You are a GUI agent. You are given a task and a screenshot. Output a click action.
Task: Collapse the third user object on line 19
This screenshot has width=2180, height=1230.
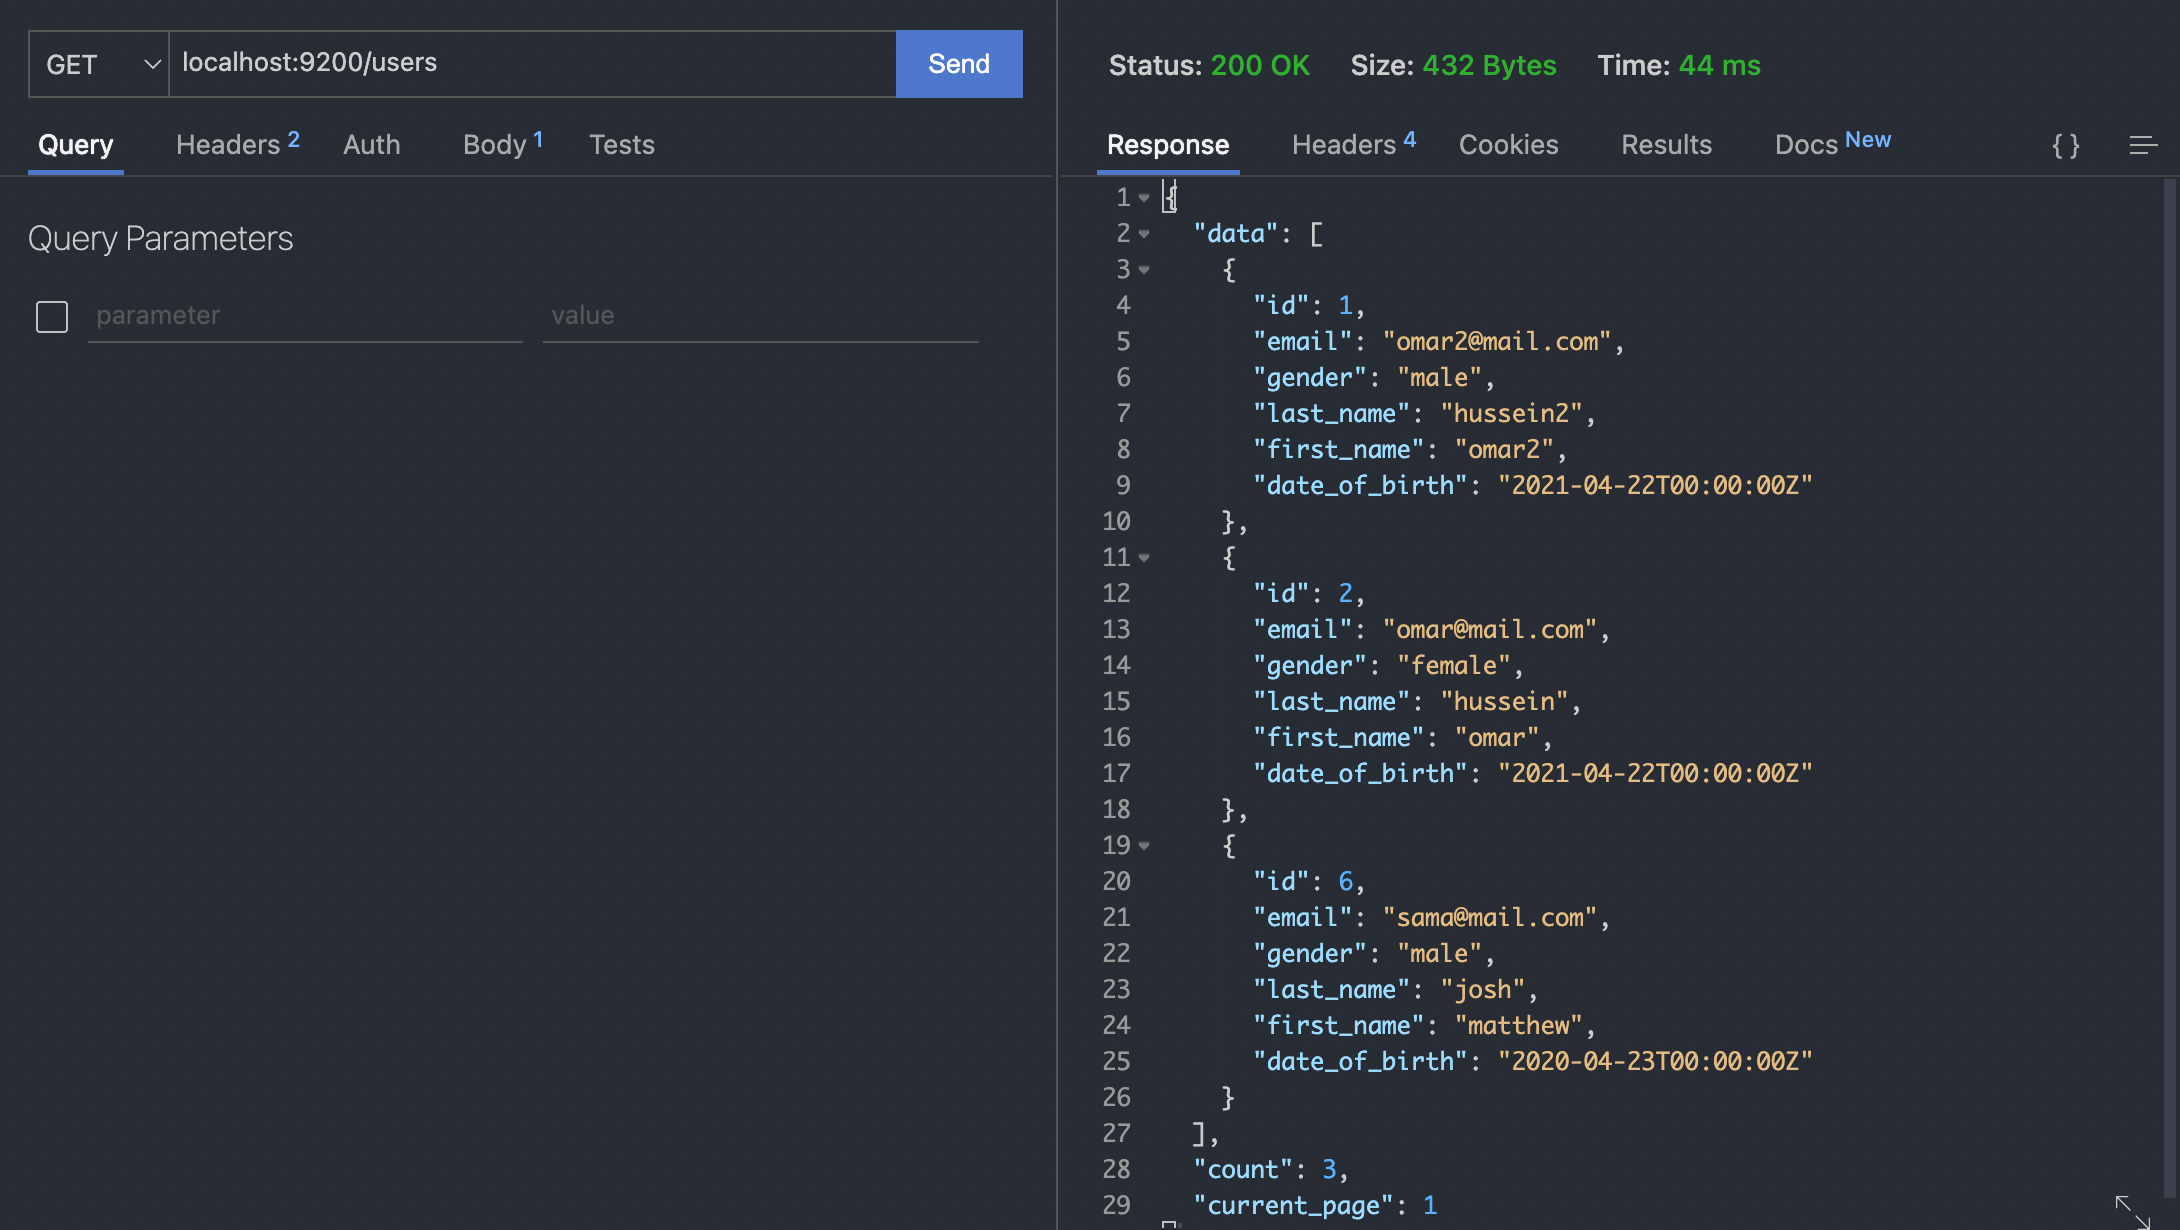[x=1144, y=846]
